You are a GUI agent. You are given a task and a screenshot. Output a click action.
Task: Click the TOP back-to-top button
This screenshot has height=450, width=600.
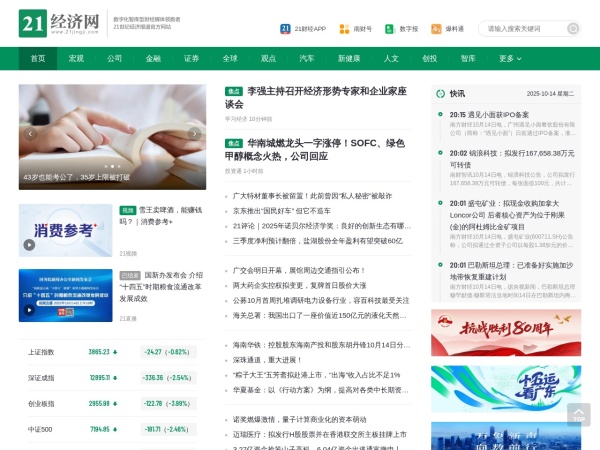click(x=578, y=414)
